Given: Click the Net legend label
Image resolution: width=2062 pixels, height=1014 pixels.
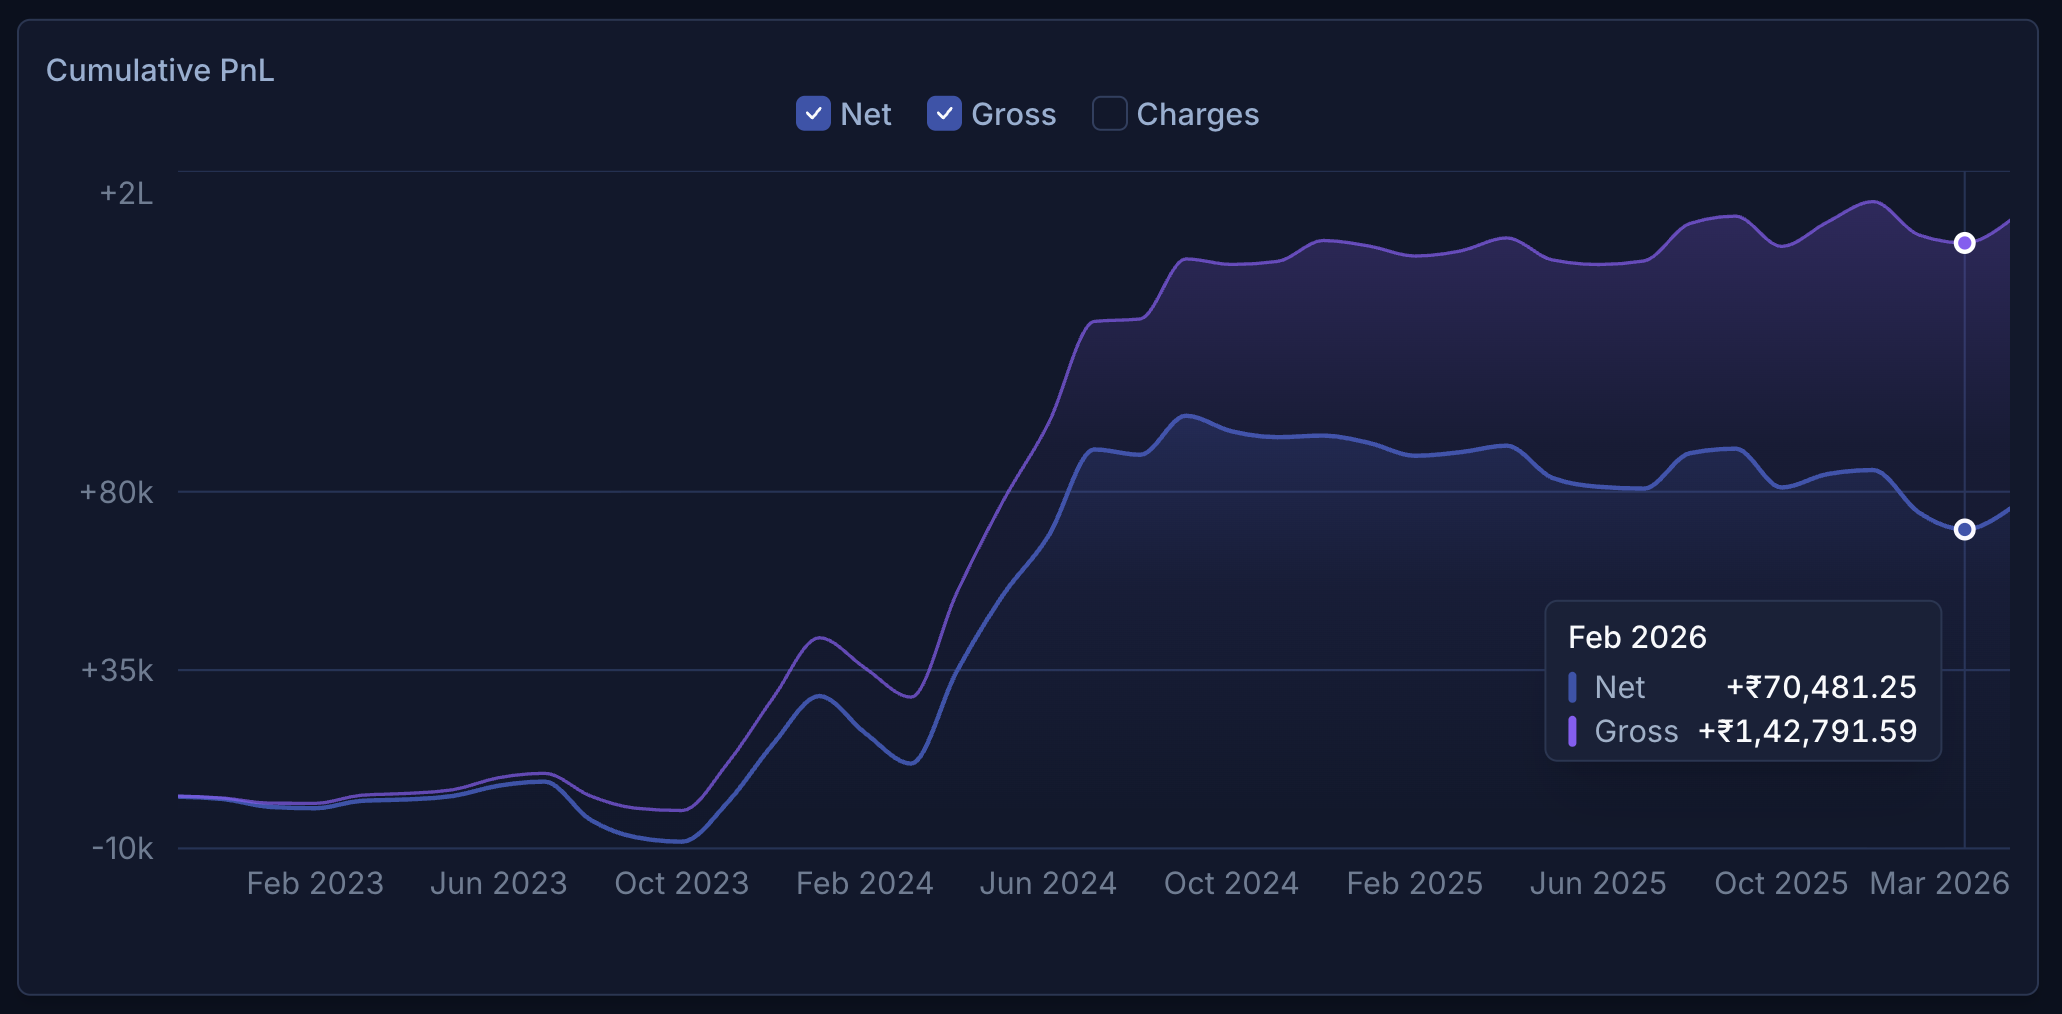Looking at the screenshot, I should 864,114.
